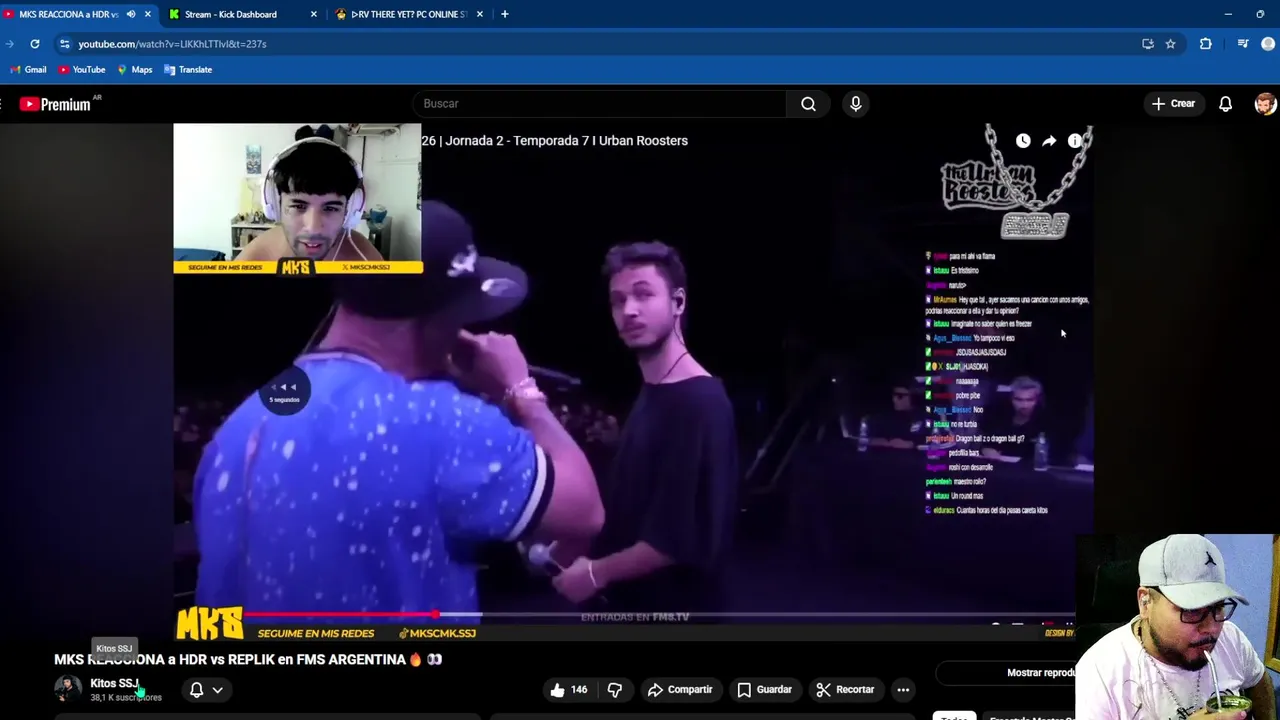Viewport: 1280px width, 720px height.
Task: Click the Compartir button
Action: (x=680, y=690)
